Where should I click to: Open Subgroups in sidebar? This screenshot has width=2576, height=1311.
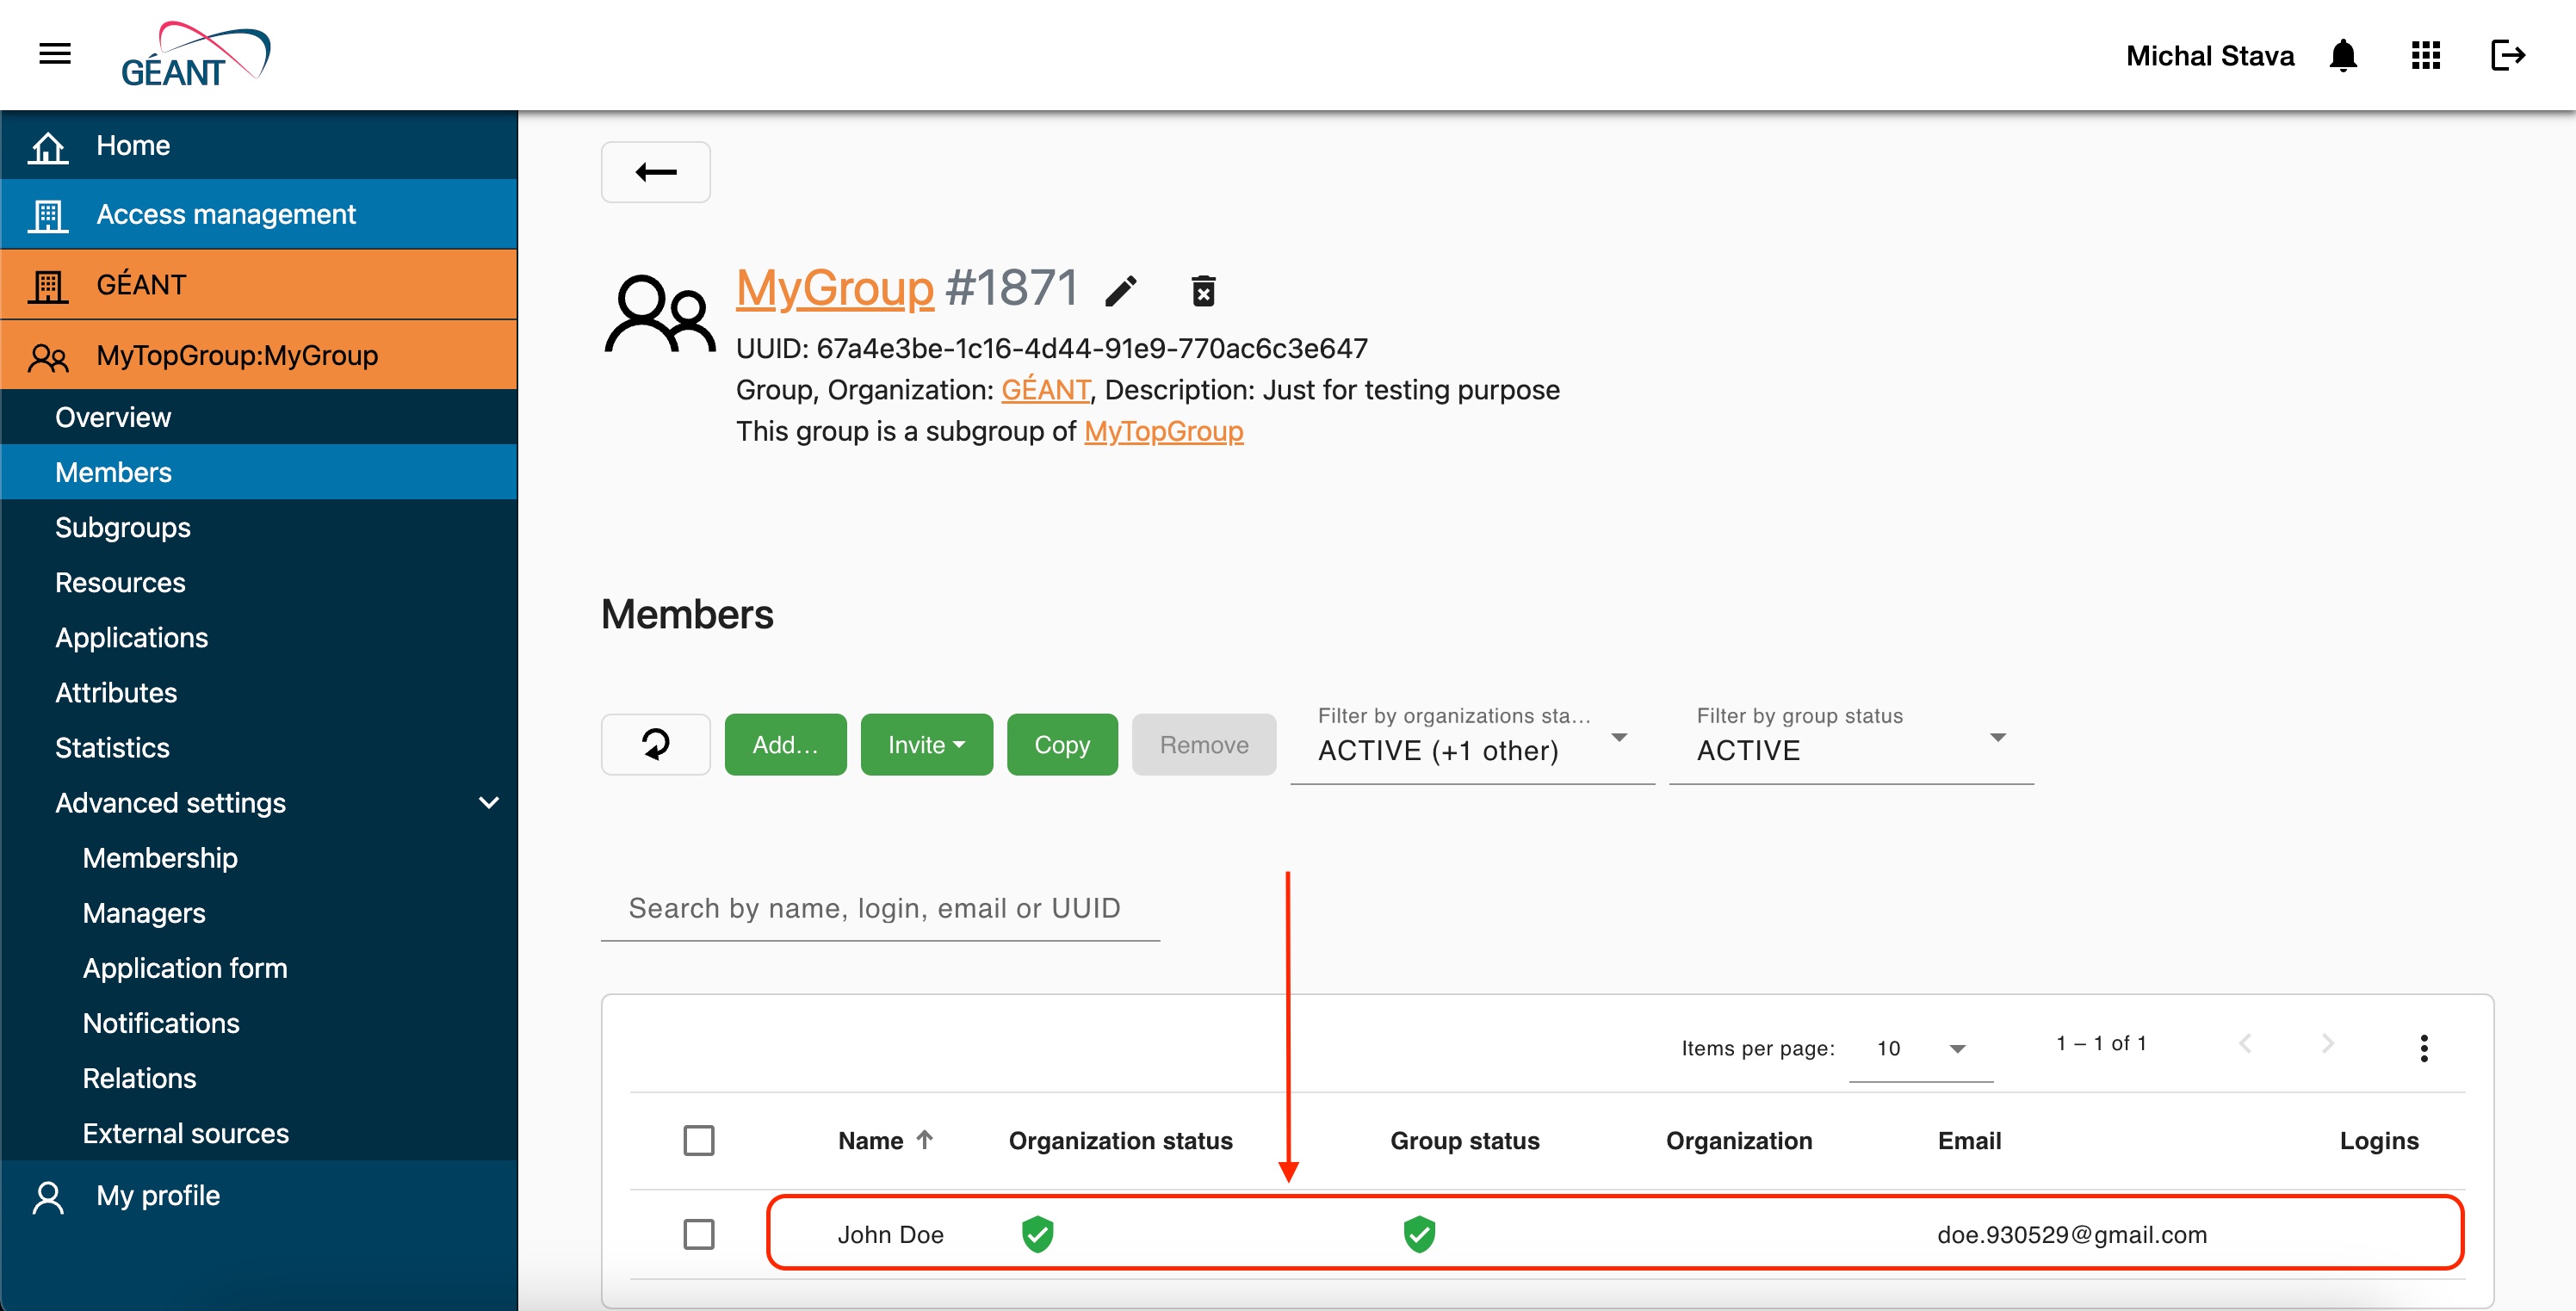coord(259,527)
